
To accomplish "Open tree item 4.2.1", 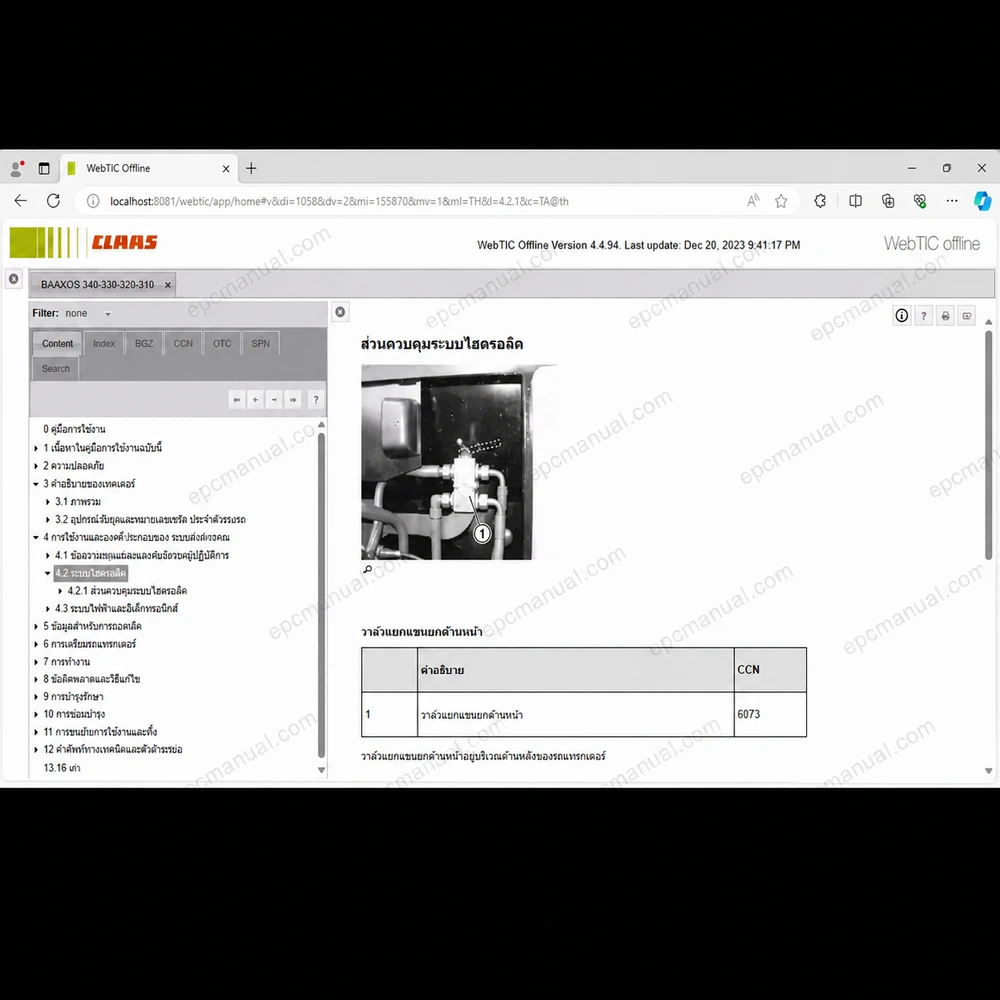I will pyautogui.click(x=128, y=591).
